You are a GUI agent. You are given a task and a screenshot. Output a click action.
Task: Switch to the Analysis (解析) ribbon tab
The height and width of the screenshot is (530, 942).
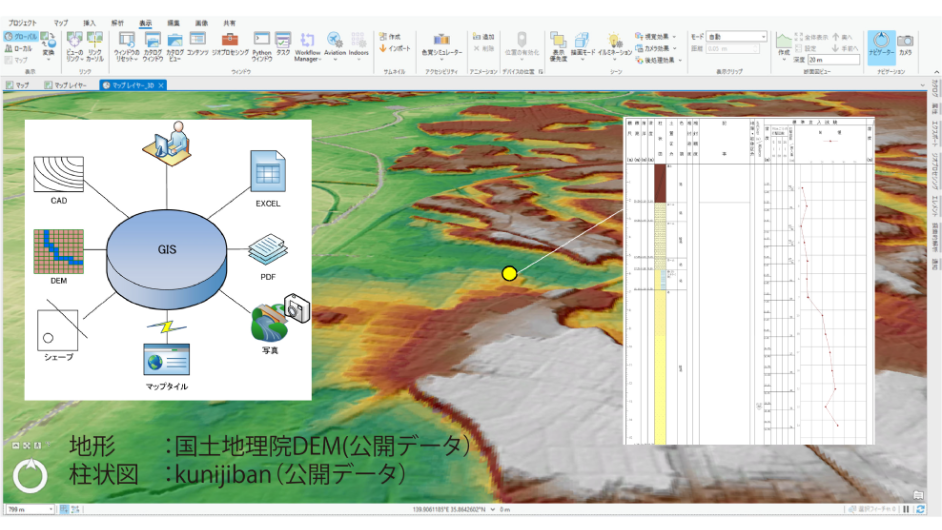[118, 21]
